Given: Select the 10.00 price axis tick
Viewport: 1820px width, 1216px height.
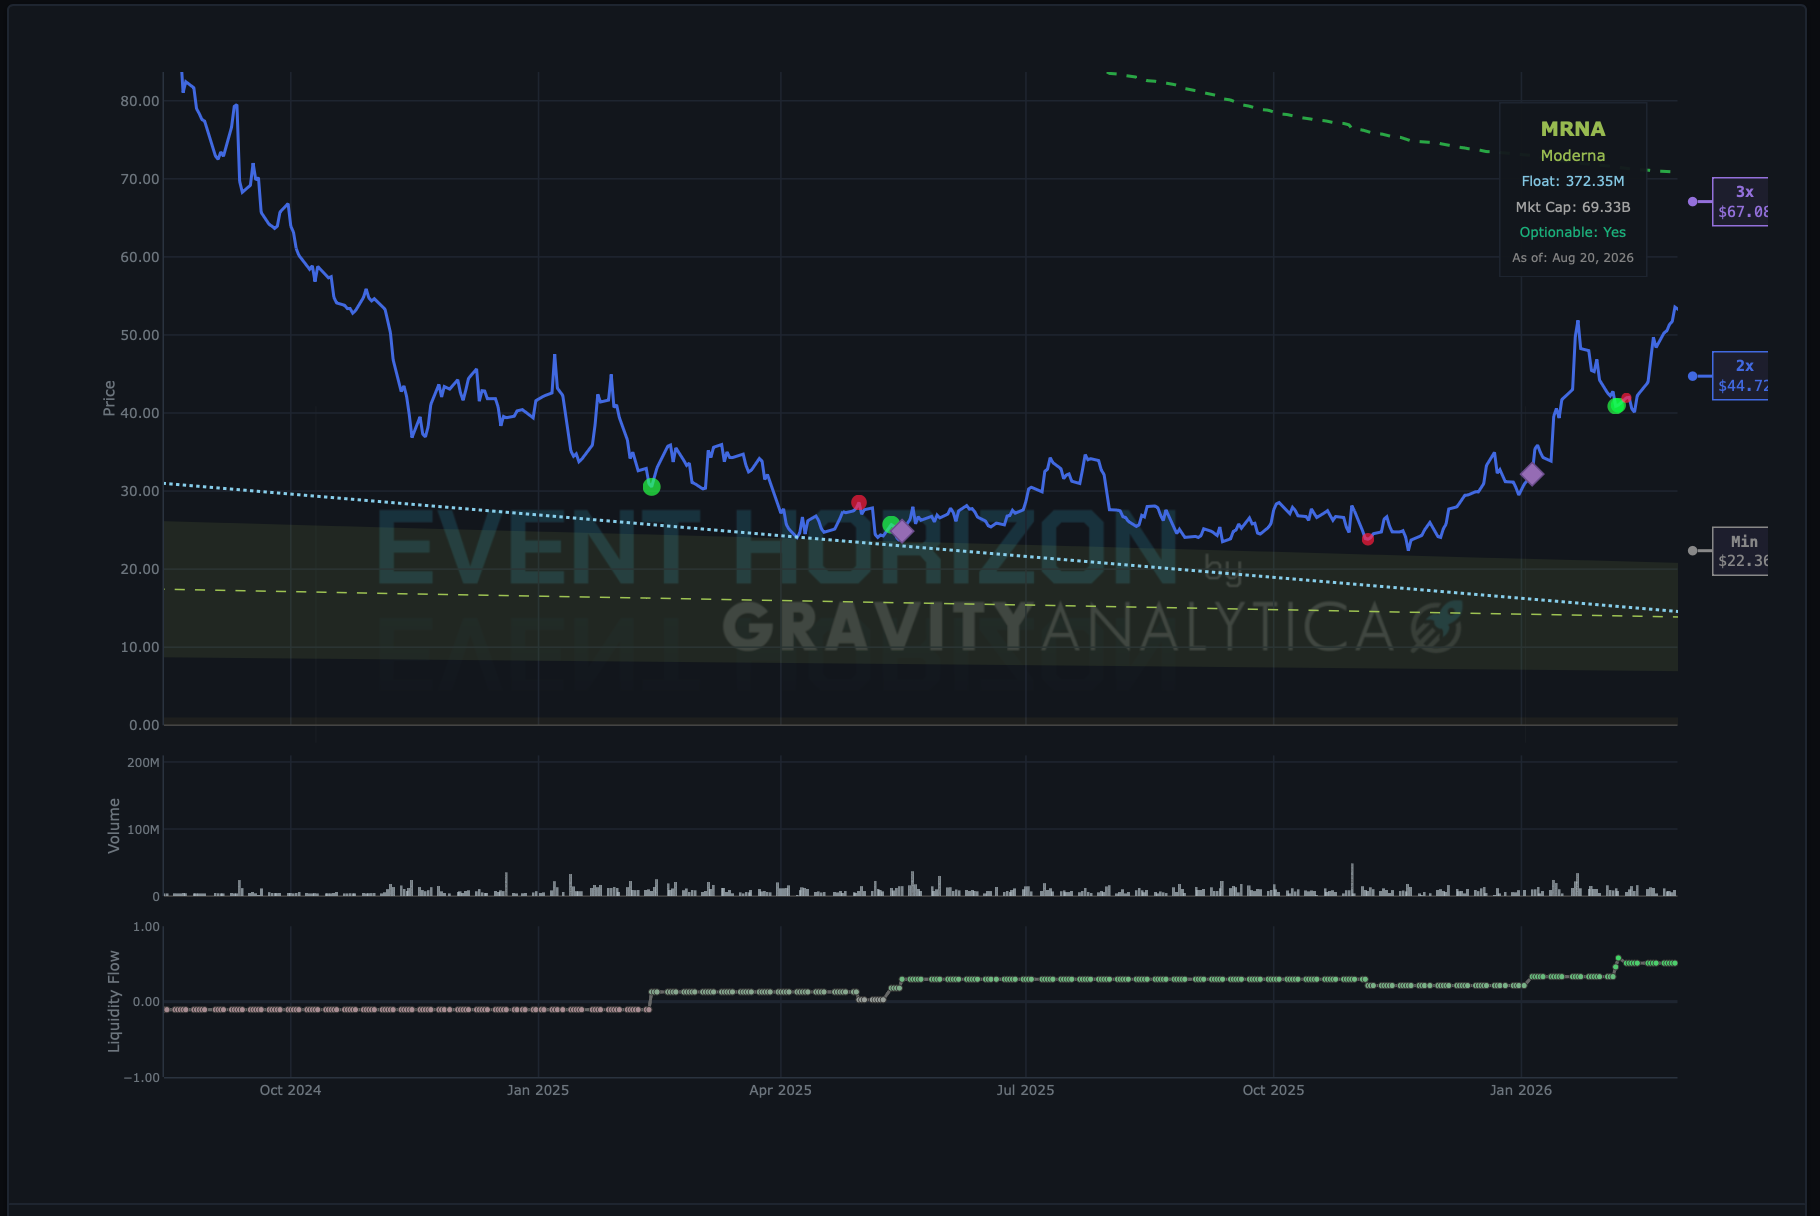Looking at the screenshot, I should 140,647.
